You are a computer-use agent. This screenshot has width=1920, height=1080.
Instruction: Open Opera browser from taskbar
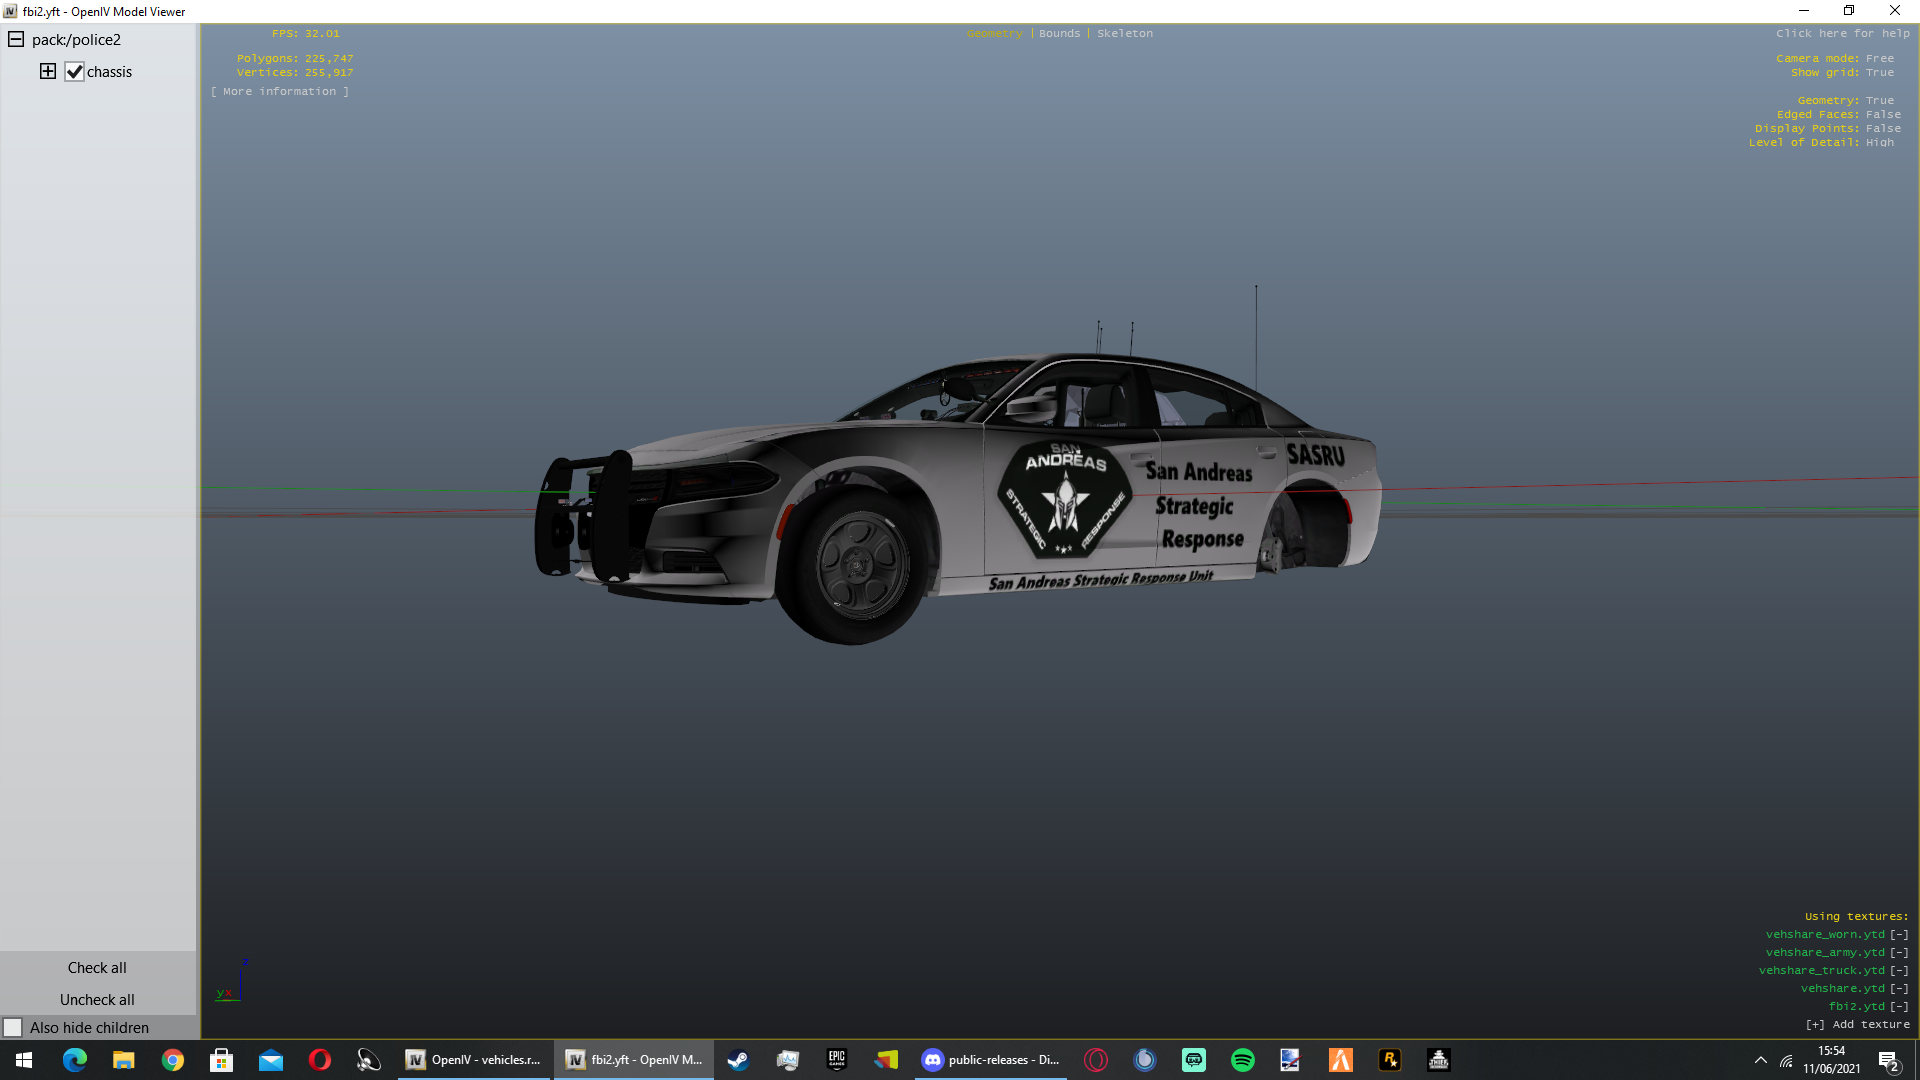click(x=319, y=1060)
